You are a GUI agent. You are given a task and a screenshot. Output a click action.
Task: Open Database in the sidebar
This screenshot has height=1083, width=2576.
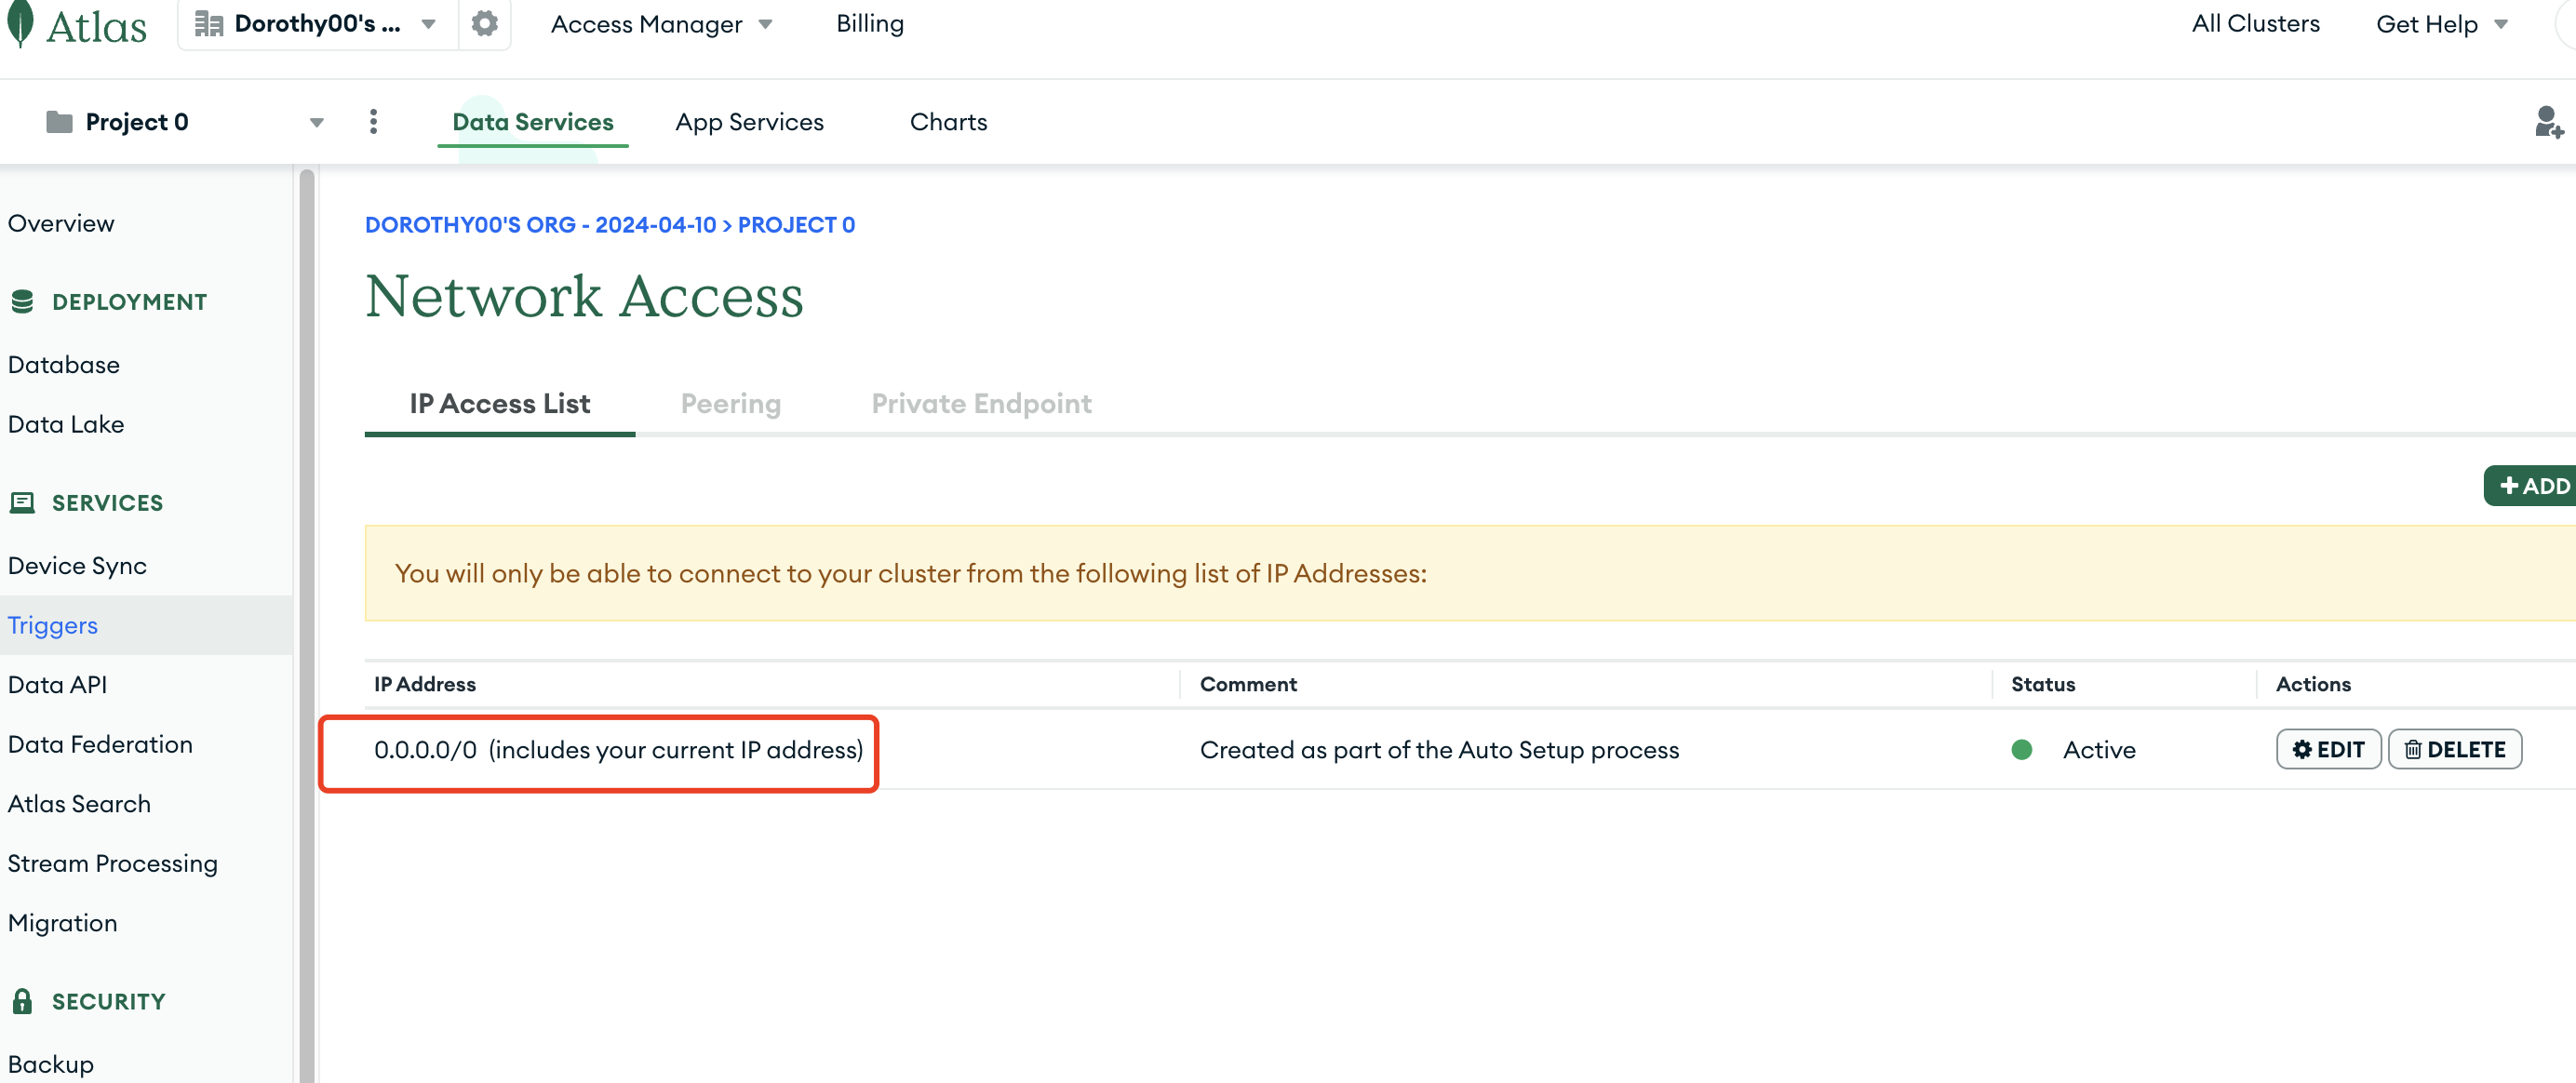click(63, 364)
